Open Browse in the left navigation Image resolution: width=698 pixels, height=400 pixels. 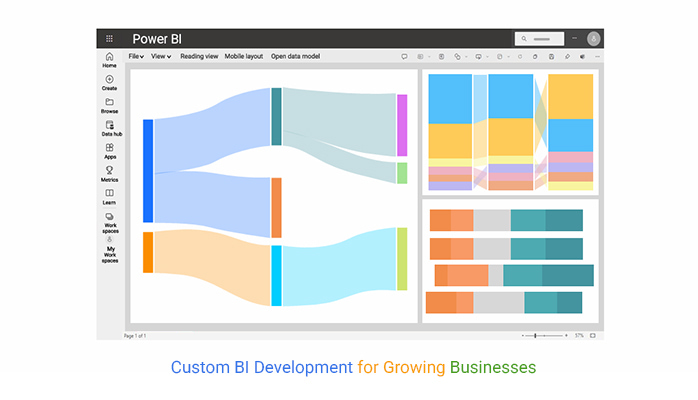109,105
